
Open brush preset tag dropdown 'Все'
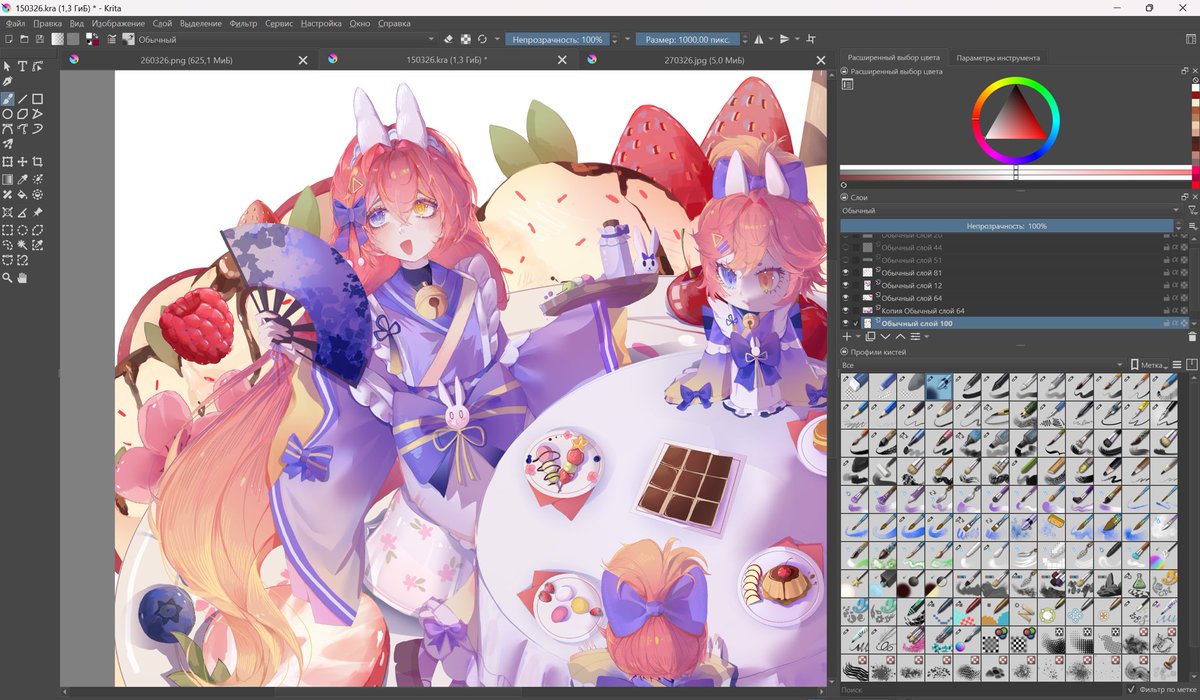(982, 365)
